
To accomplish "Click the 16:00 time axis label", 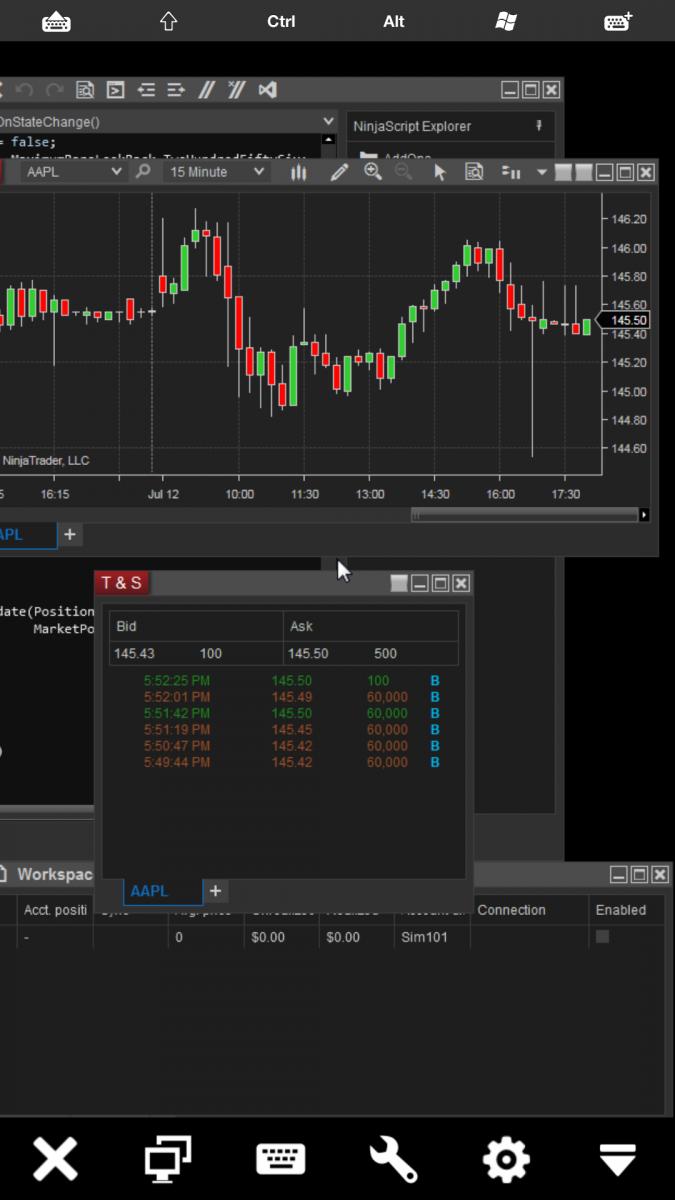I will click(x=500, y=494).
